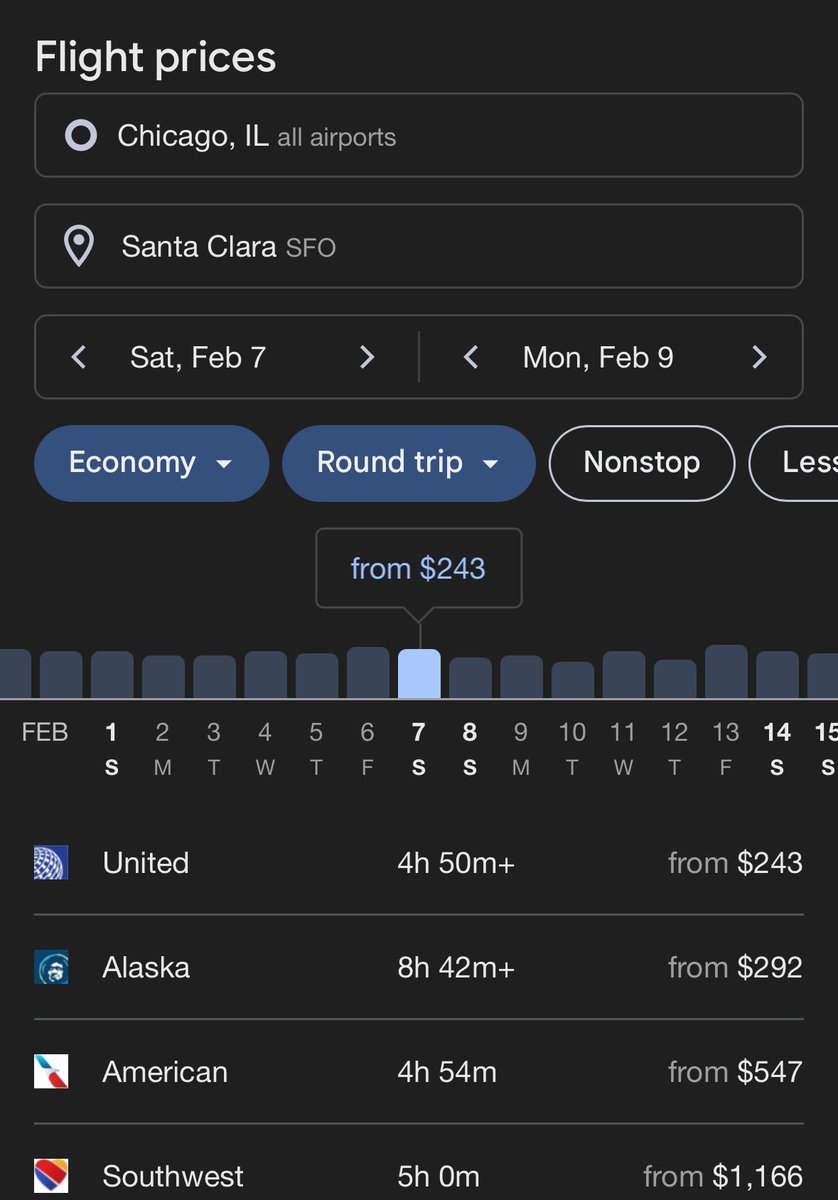Go to previous departure date arrow

coord(79,357)
